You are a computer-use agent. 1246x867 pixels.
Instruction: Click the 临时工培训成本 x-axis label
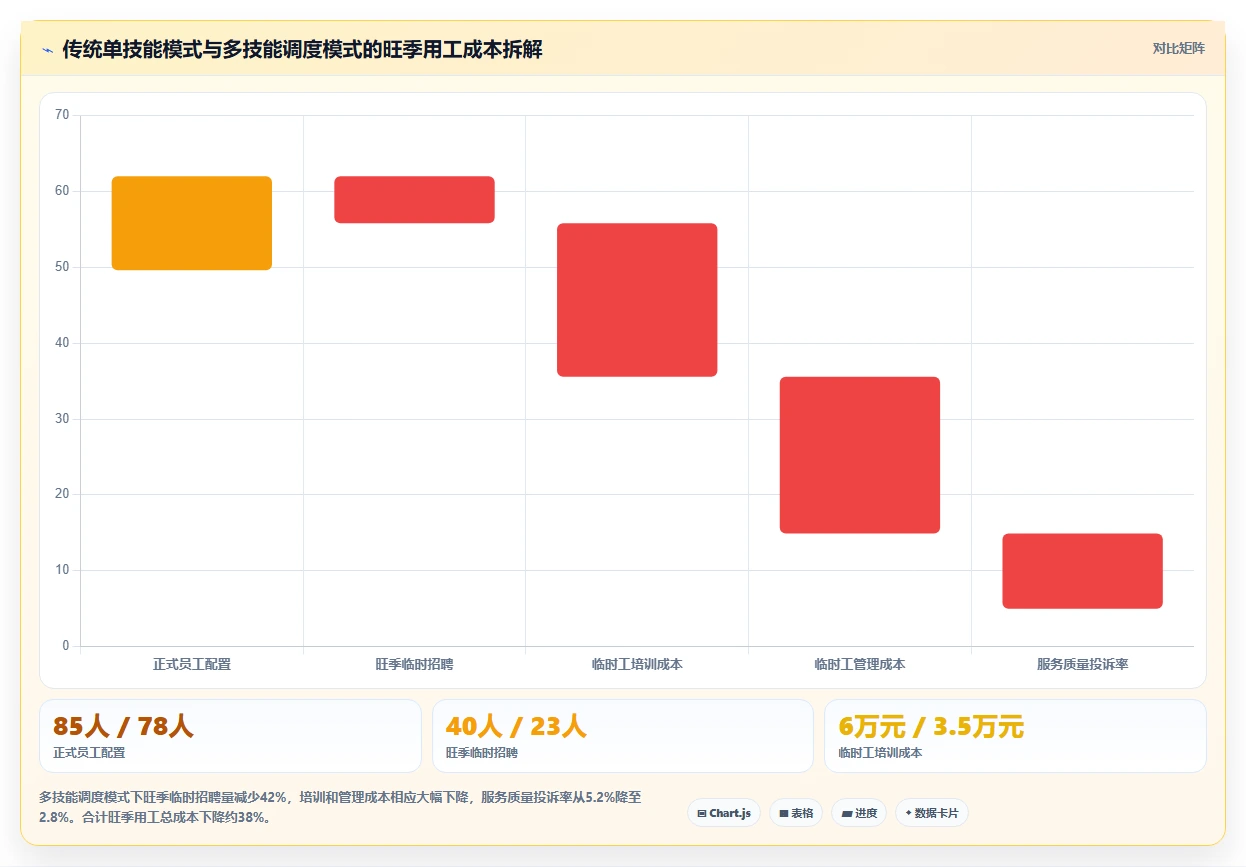pos(637,664)
